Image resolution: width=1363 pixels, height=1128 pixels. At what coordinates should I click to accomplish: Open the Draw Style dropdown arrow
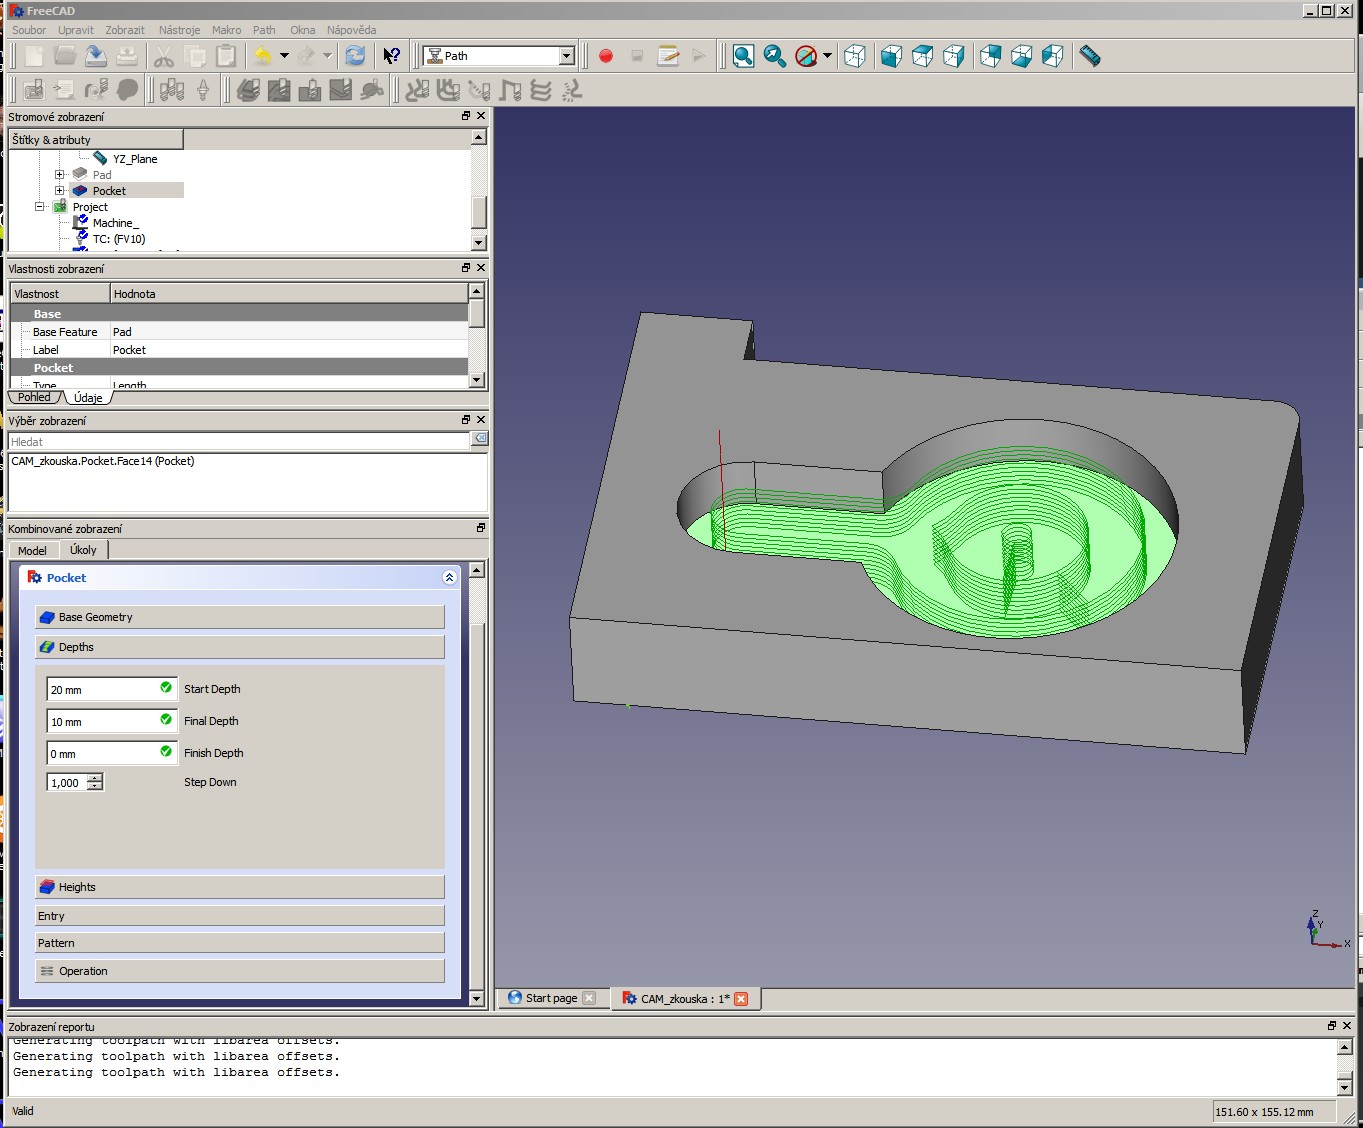(x=827, y=56)
